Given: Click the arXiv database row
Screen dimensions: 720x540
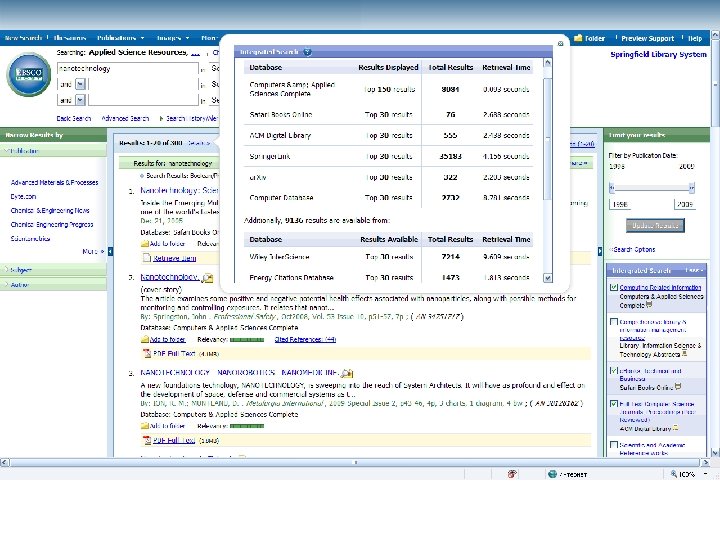Looking at the screenshot, I should coord(388,177).
